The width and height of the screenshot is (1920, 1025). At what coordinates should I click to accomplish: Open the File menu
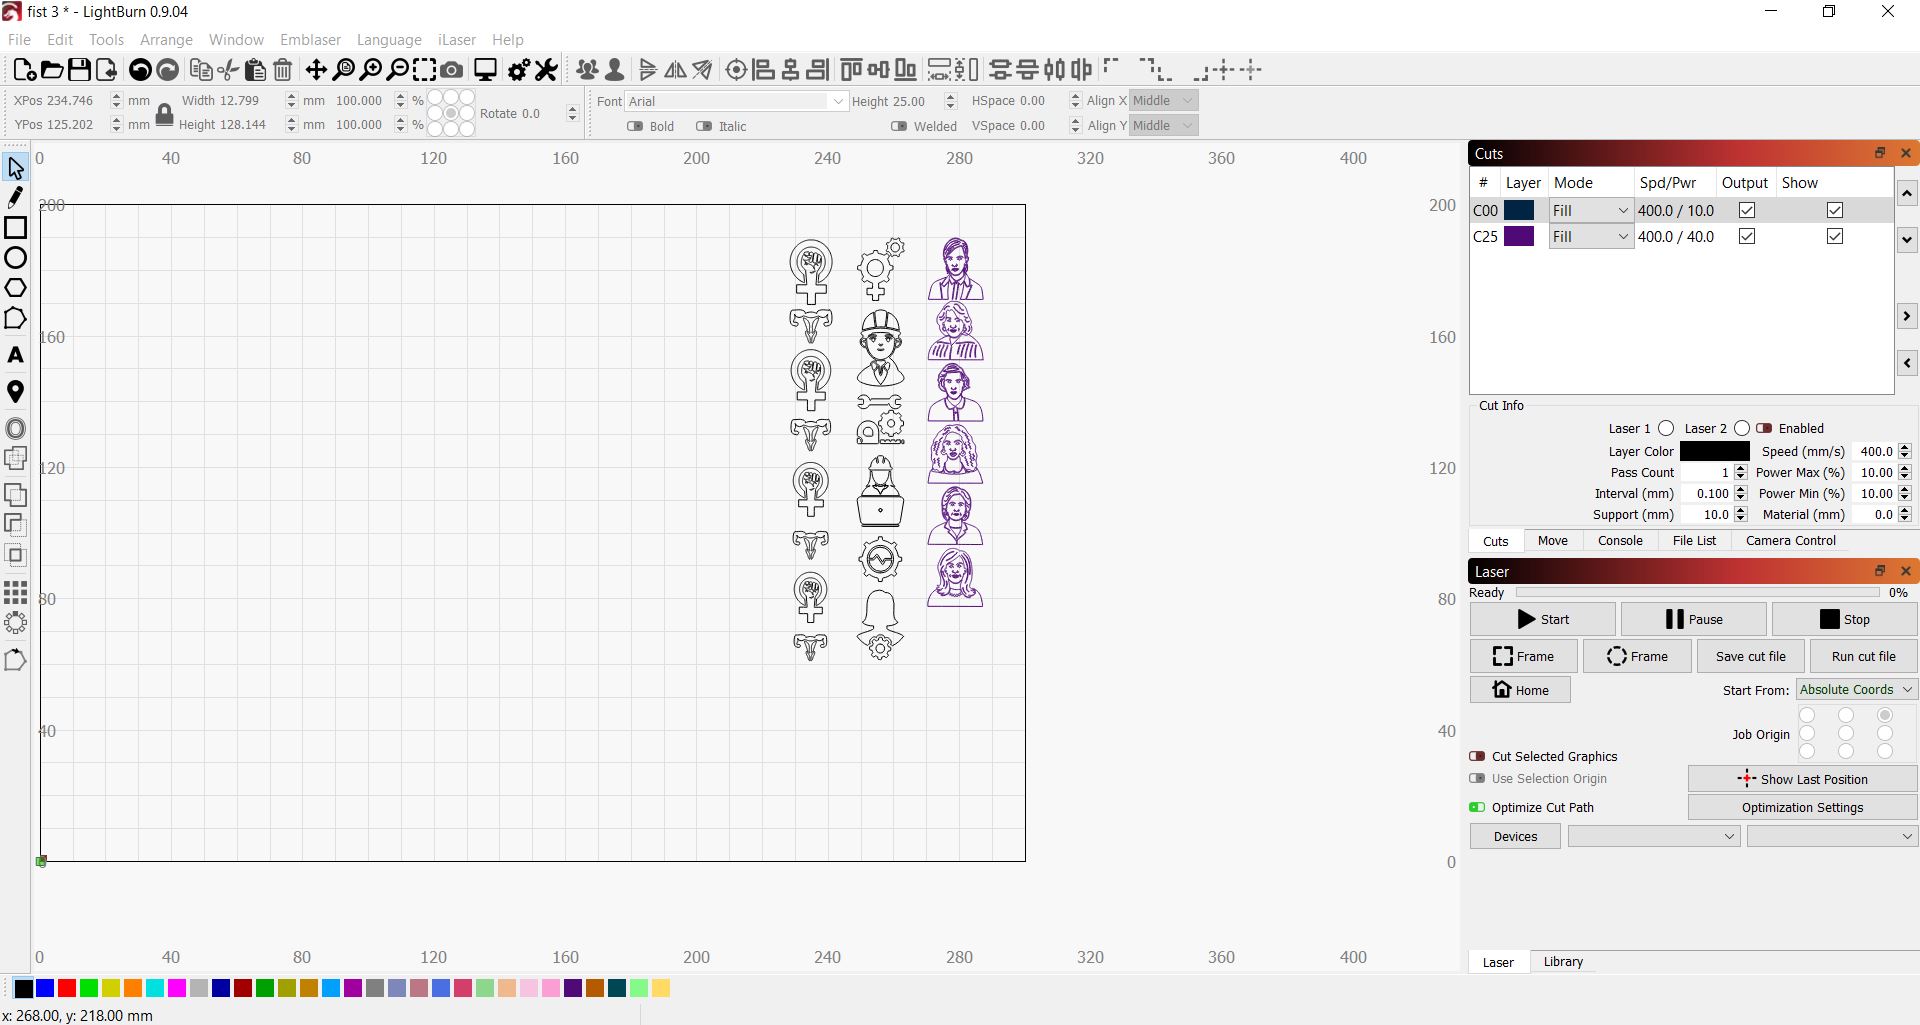click(19, 40)
